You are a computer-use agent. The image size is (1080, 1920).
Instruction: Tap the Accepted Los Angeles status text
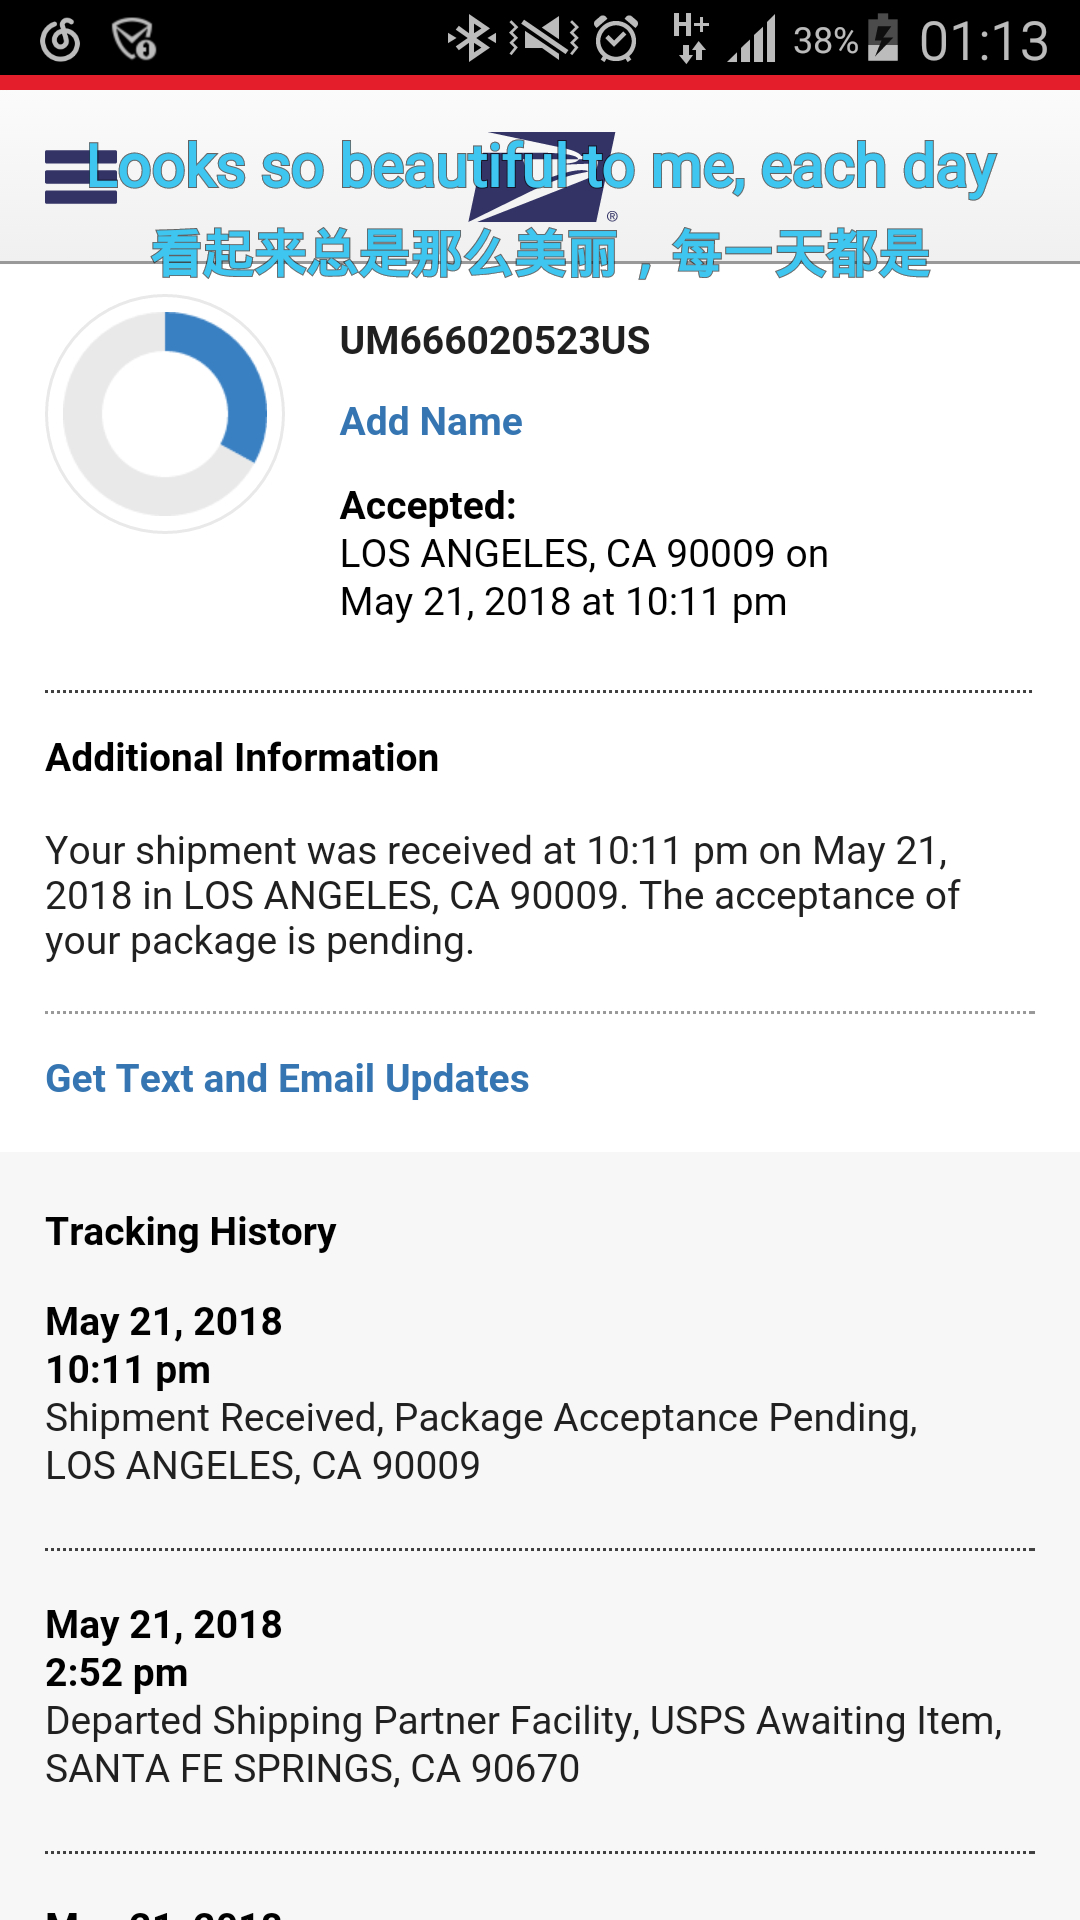coord(584,555)
